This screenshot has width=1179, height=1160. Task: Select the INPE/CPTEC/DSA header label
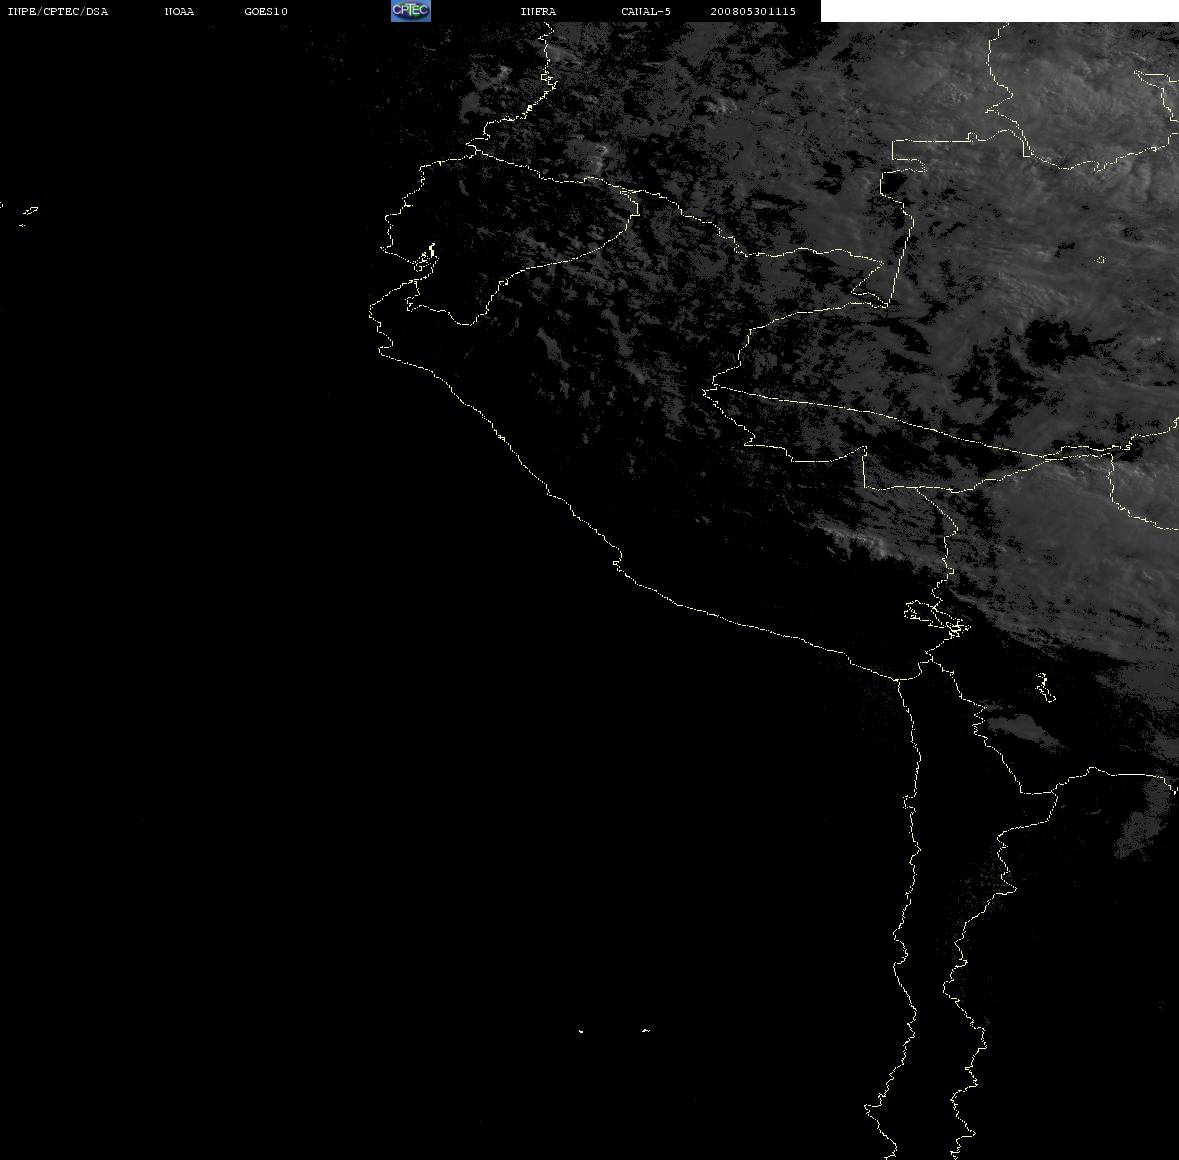click(58, 11)
